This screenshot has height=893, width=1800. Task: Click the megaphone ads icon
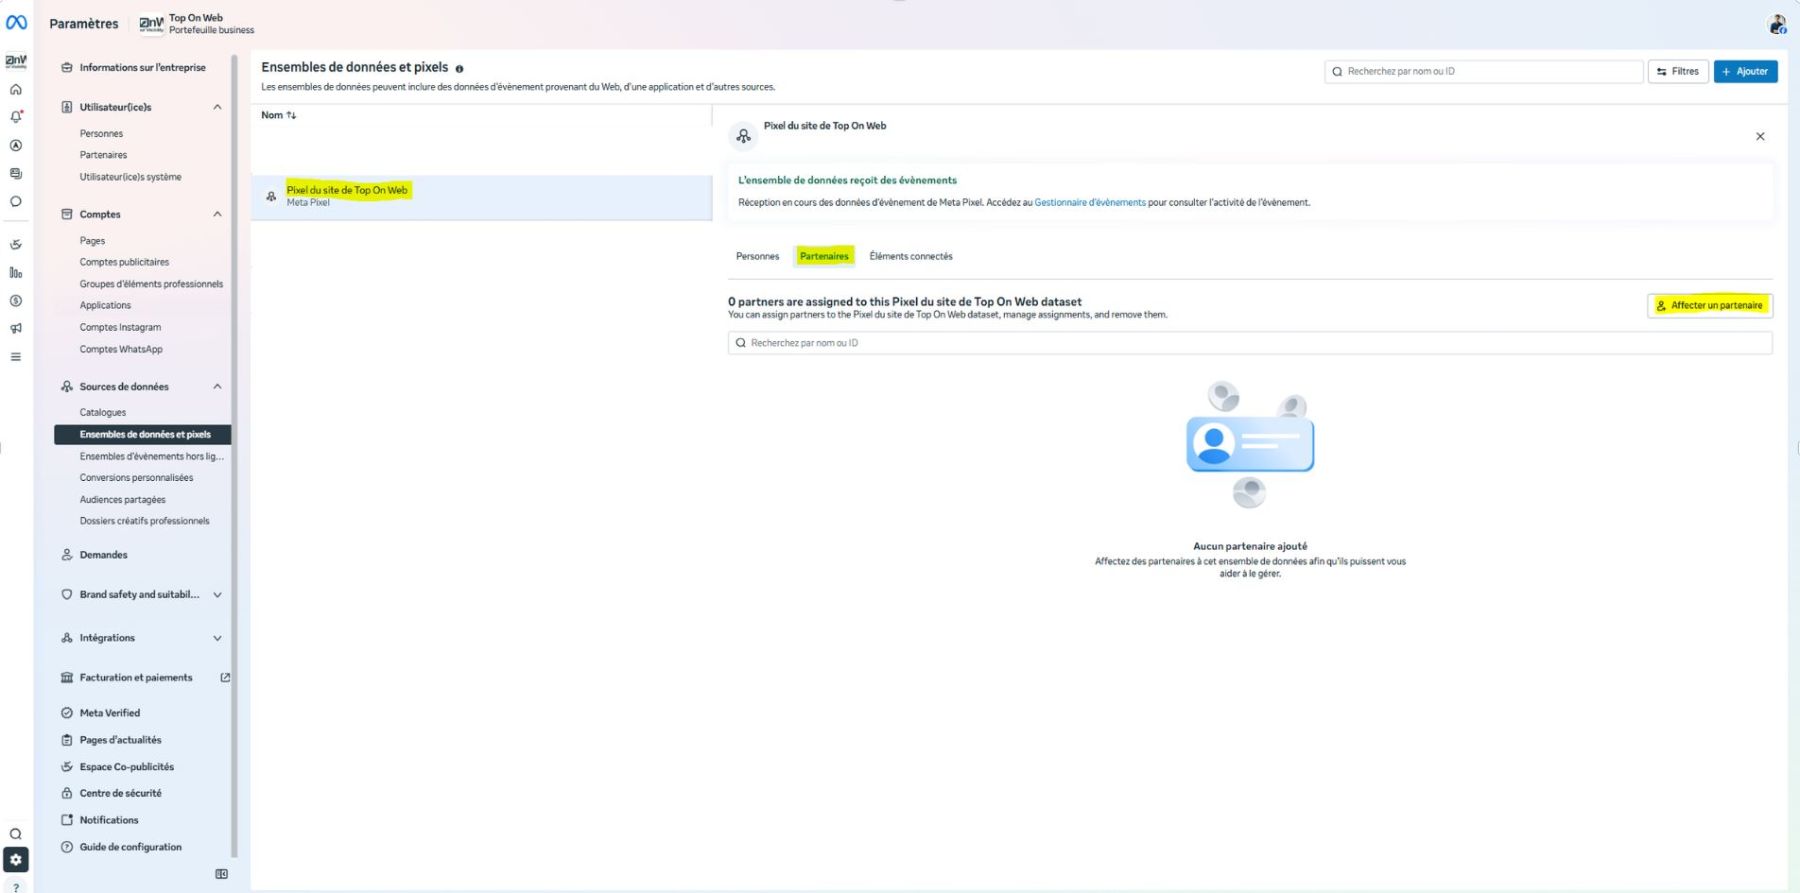click(x=16, y=328)
